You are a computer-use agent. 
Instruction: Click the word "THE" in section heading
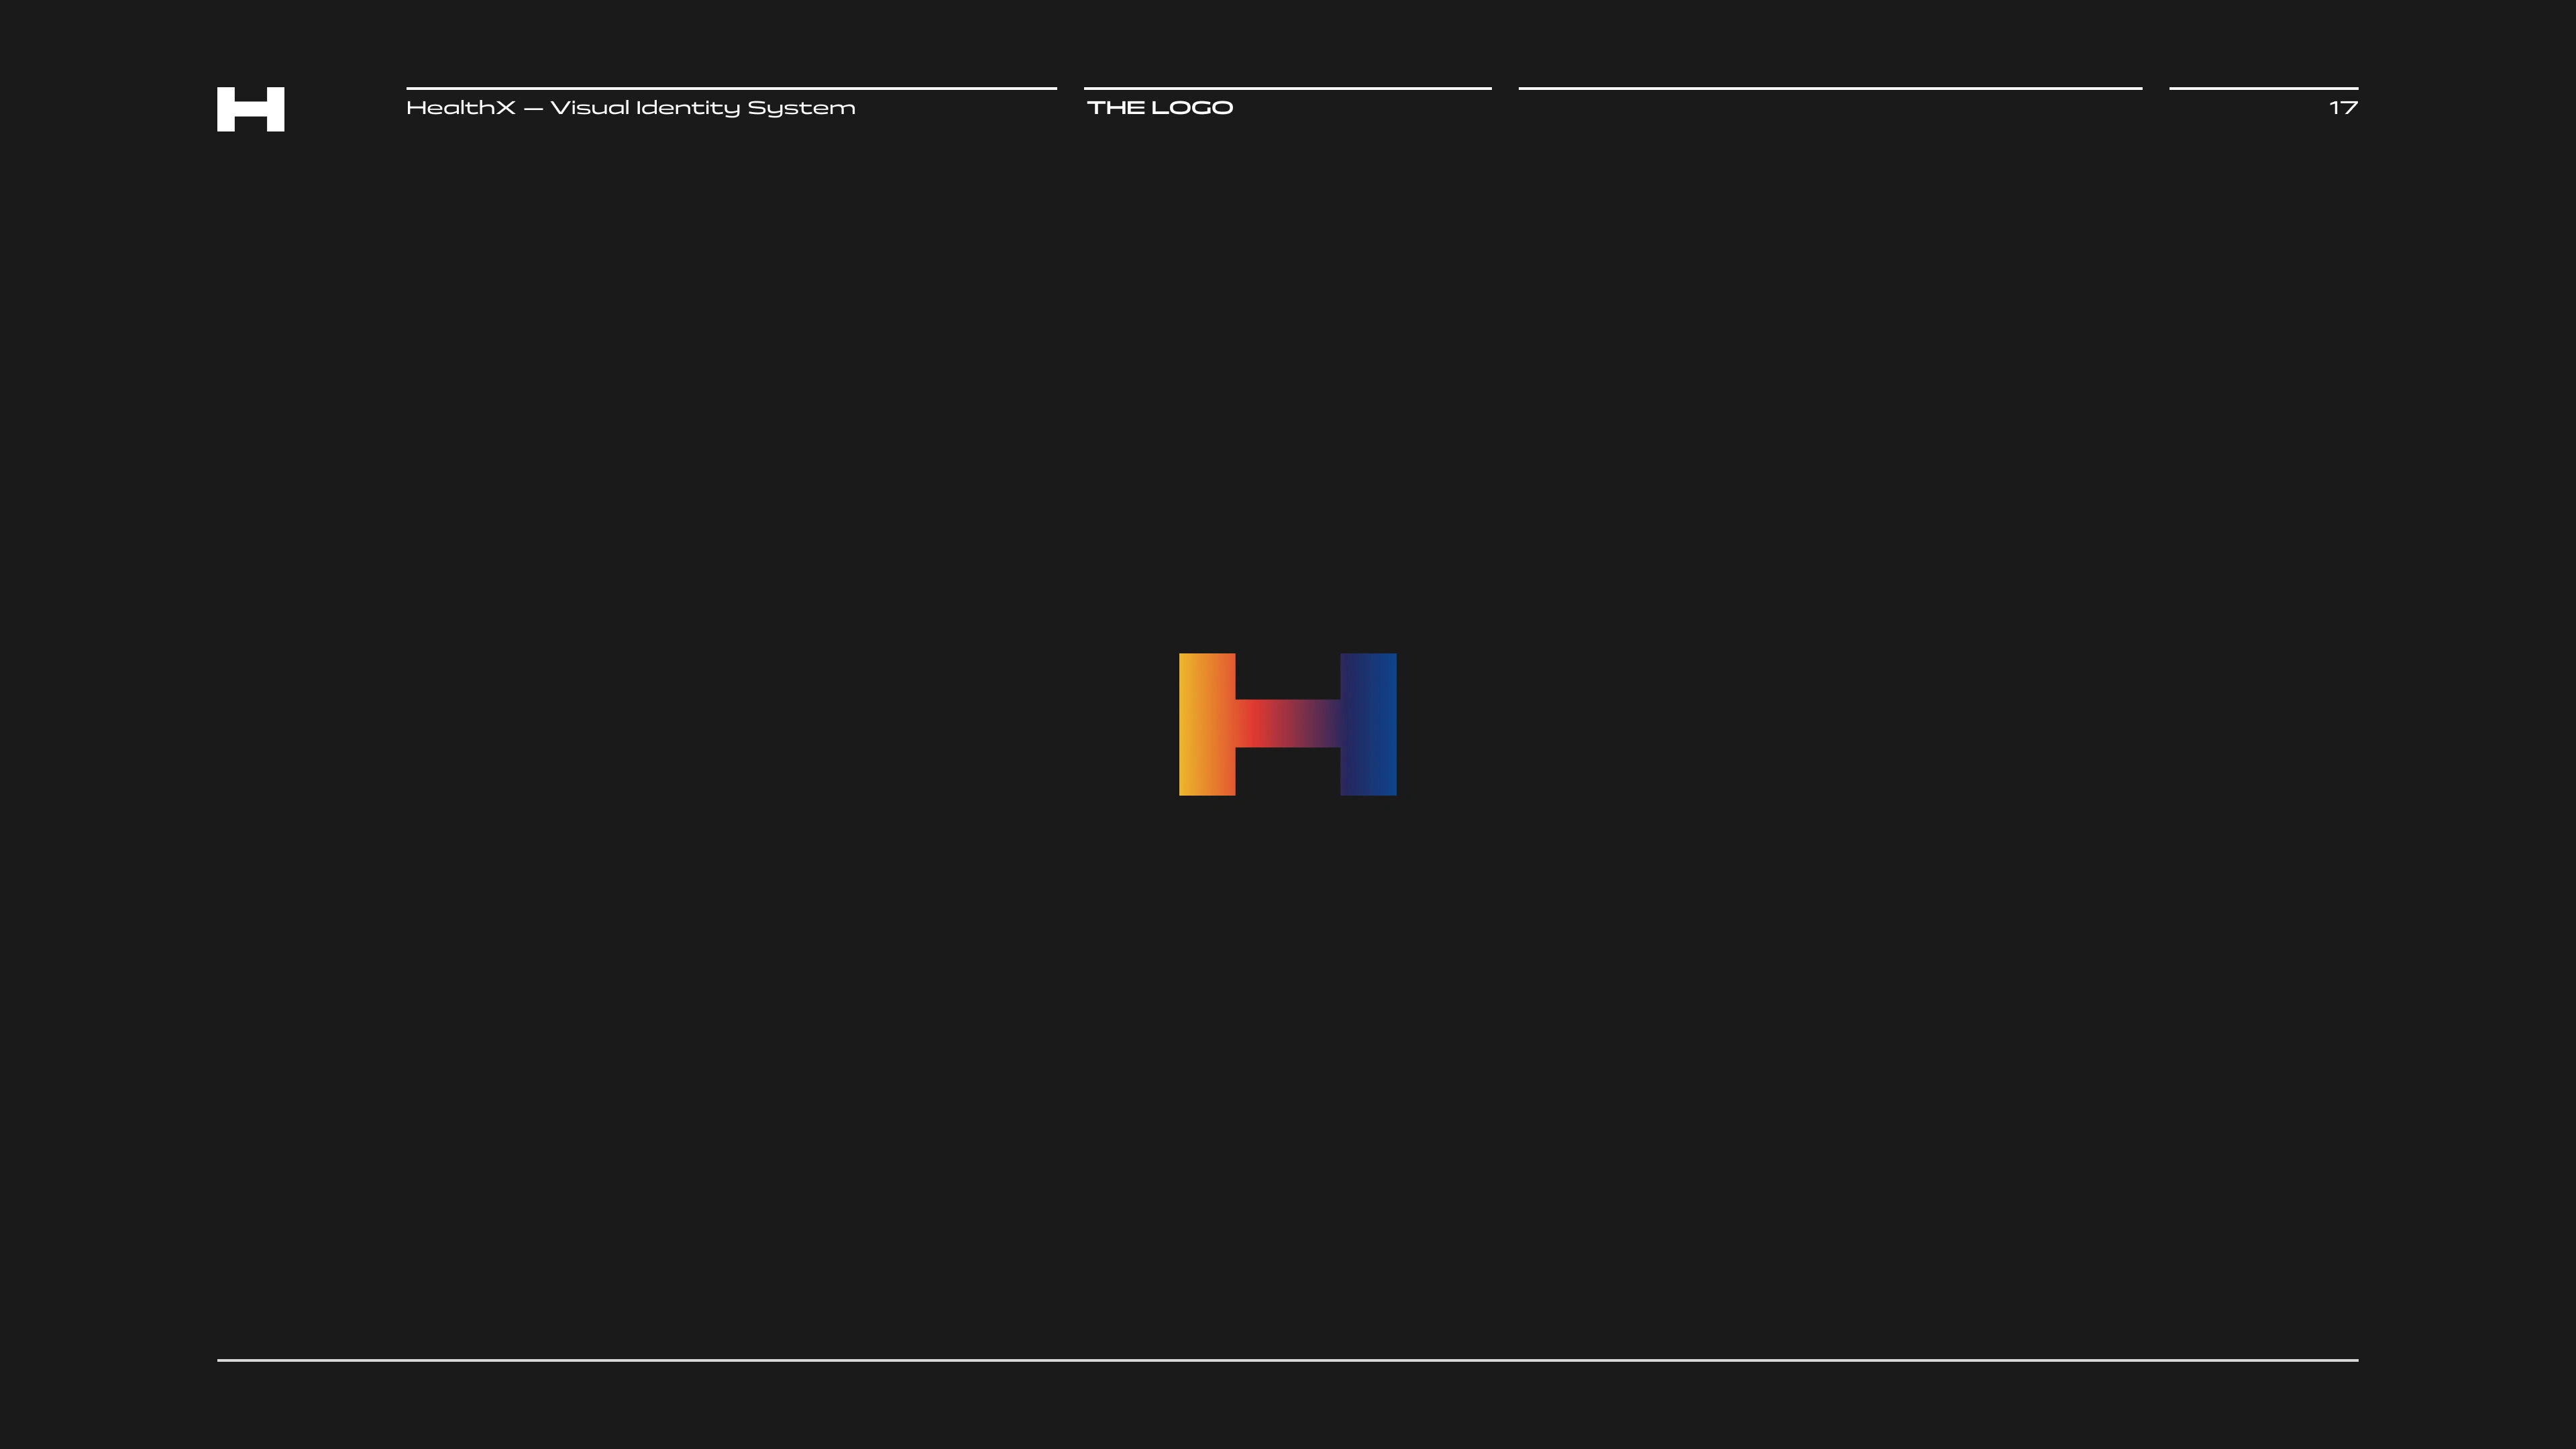1115,108
